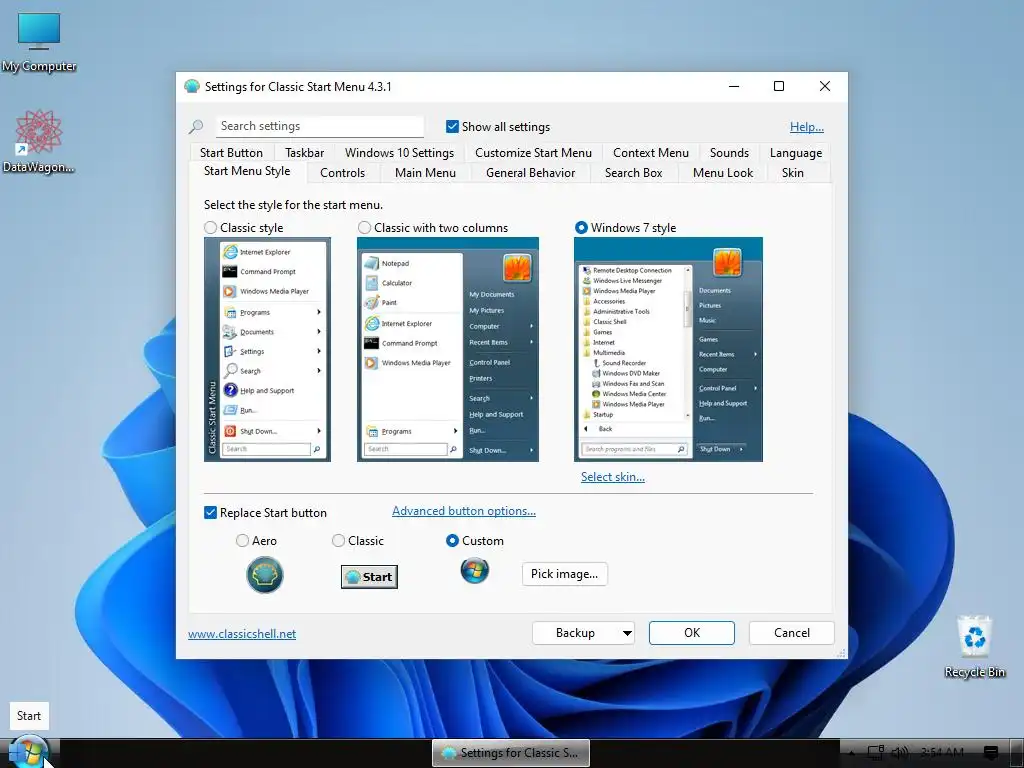Screen dimensions: 1024x768
Task: Select Classic with two columns radio button
Action: pos(364,227)
